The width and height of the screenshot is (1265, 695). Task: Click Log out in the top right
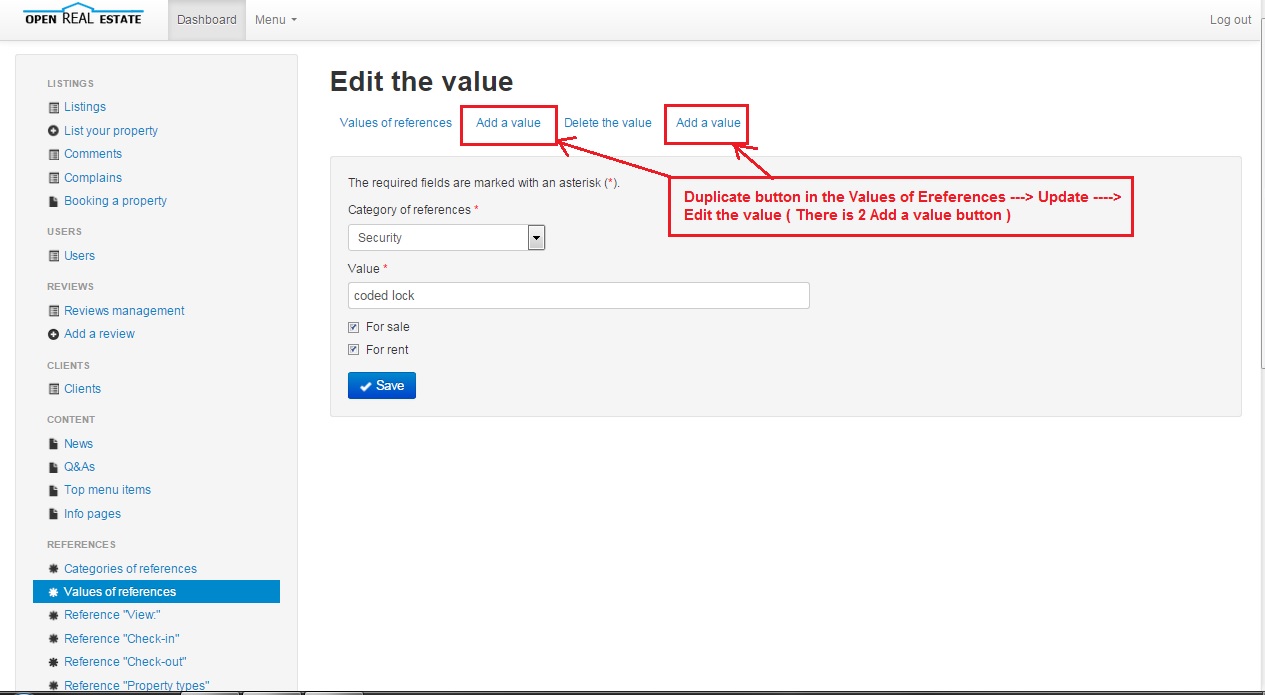[x=1230, y=20]
